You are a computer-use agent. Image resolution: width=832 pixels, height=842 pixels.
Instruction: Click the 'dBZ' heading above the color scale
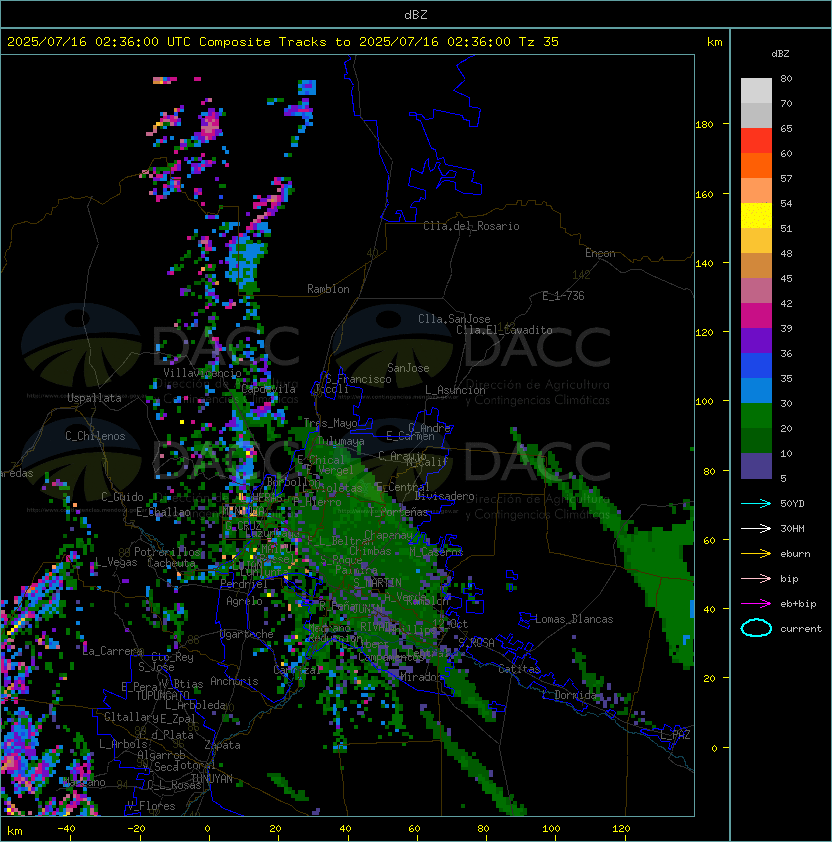pyautogui.click(x=780, y=54)
